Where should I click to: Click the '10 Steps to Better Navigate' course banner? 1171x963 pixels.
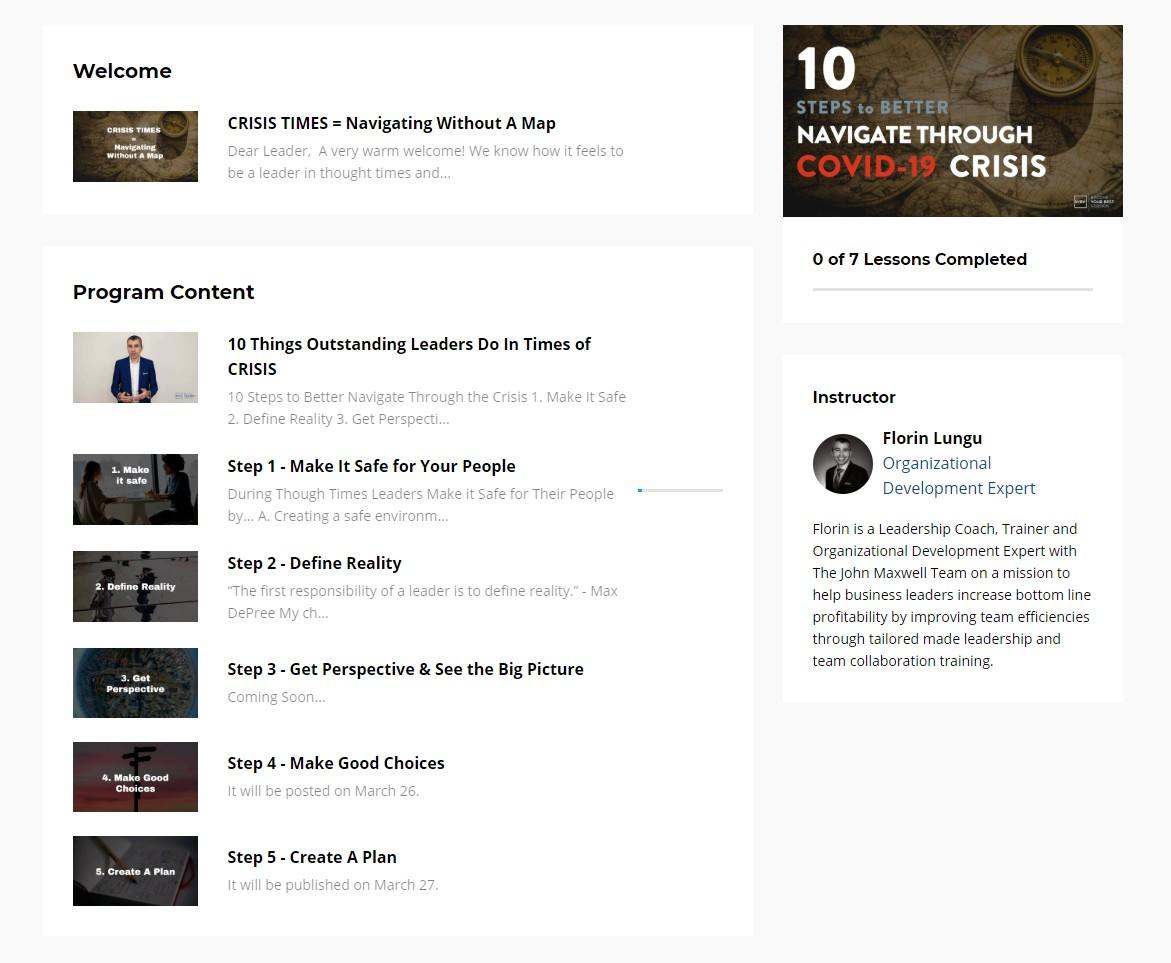coord(952,121)
